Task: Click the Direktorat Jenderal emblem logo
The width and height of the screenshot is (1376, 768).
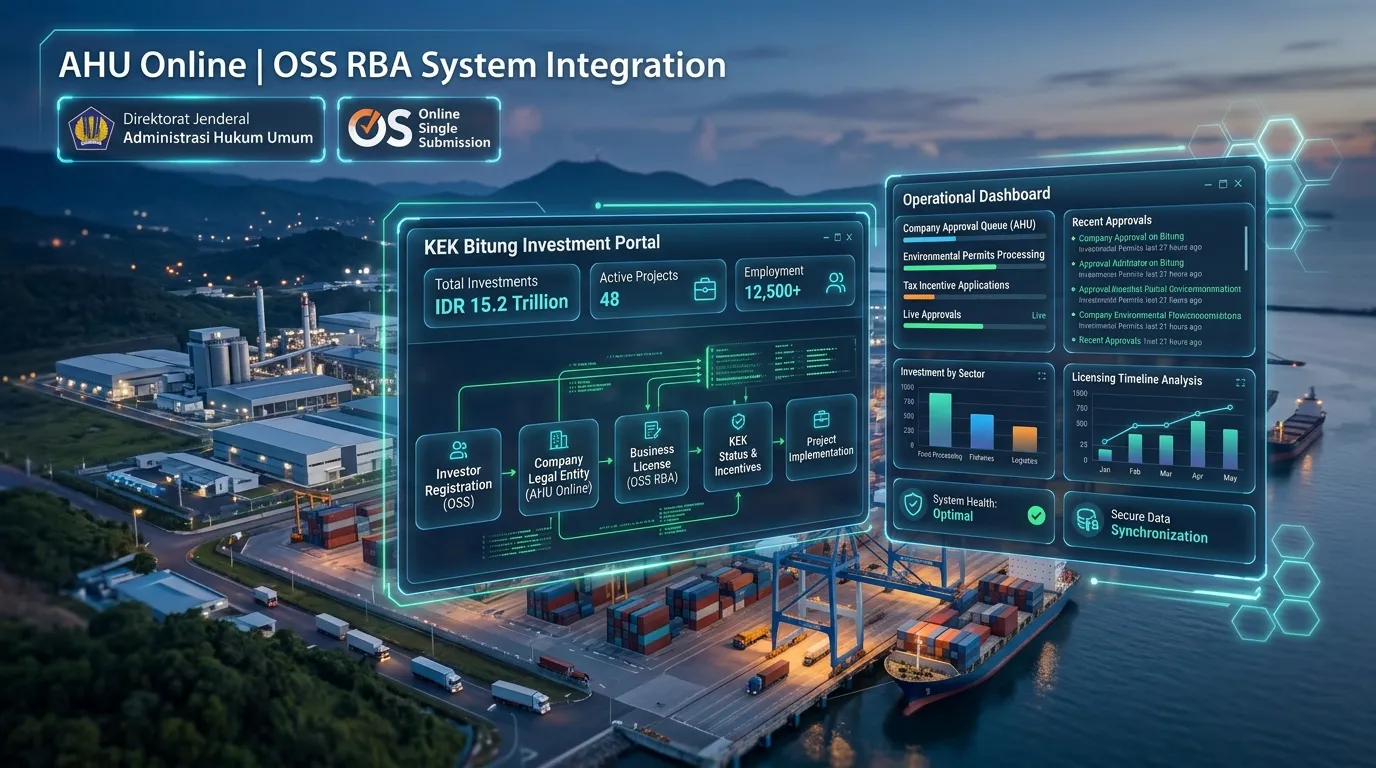Action: point(92,129)
